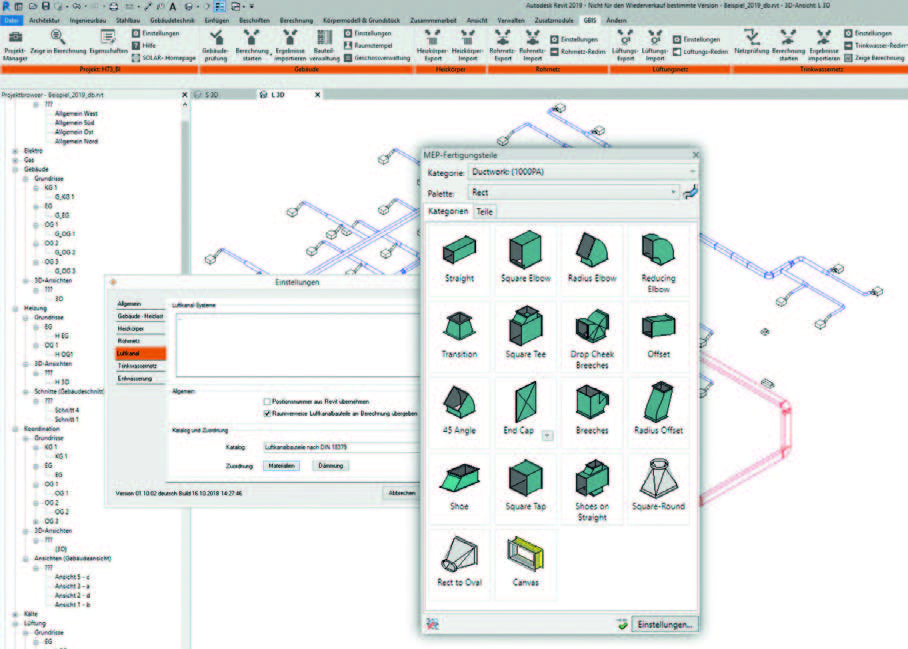Select the Shoe duct part

pyautogui.click(x=459, y=487)
